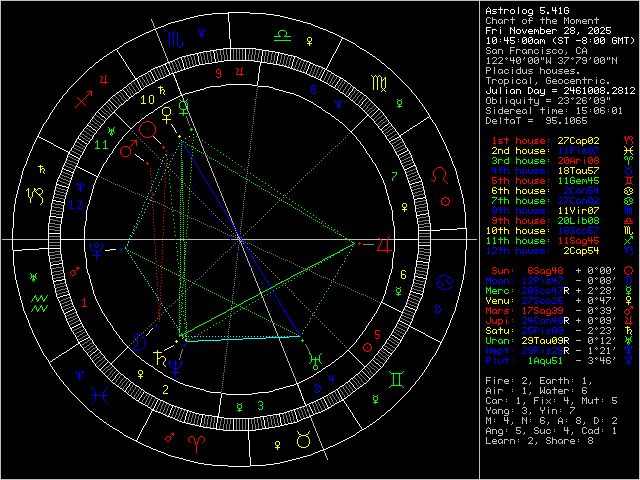Click the 'Astrolog 5.41G' title text
The height and width of the screenshot is (480, 640).
[x=527, y=11]
